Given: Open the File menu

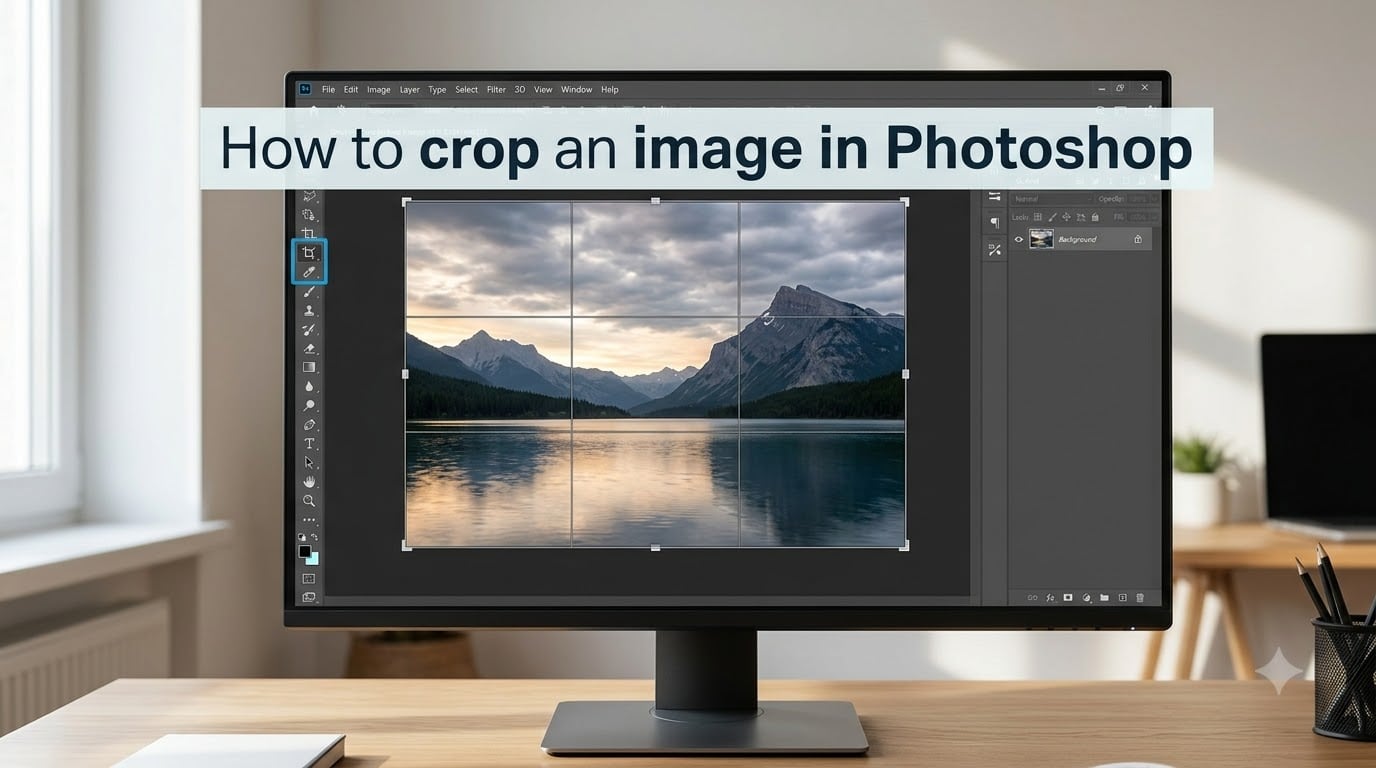Looking at the screenshot, I should tap(328, 90).
